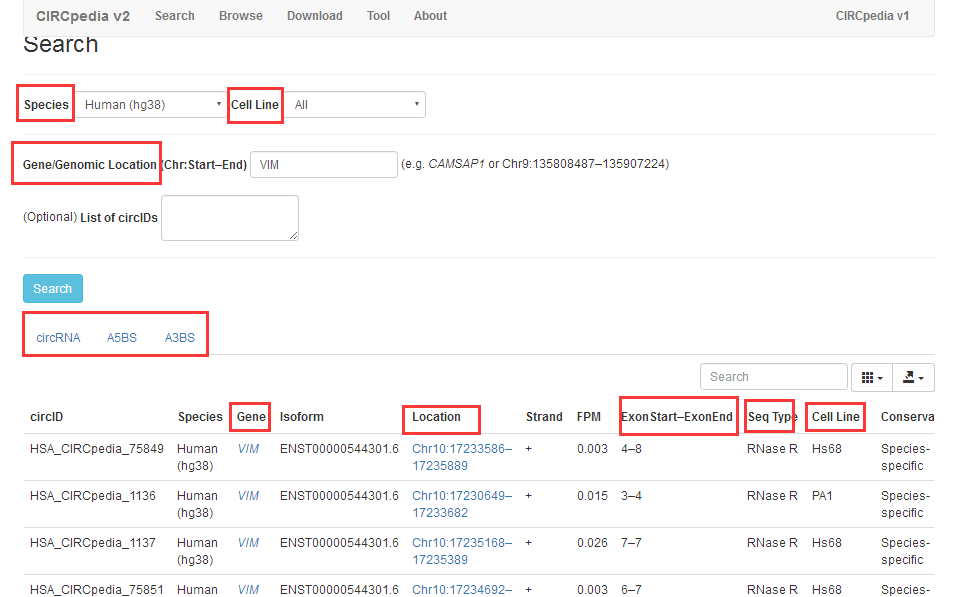This screenshot has width=962, height=597.
Task: Click the List of circIDs text area
Action: point(229,218)
